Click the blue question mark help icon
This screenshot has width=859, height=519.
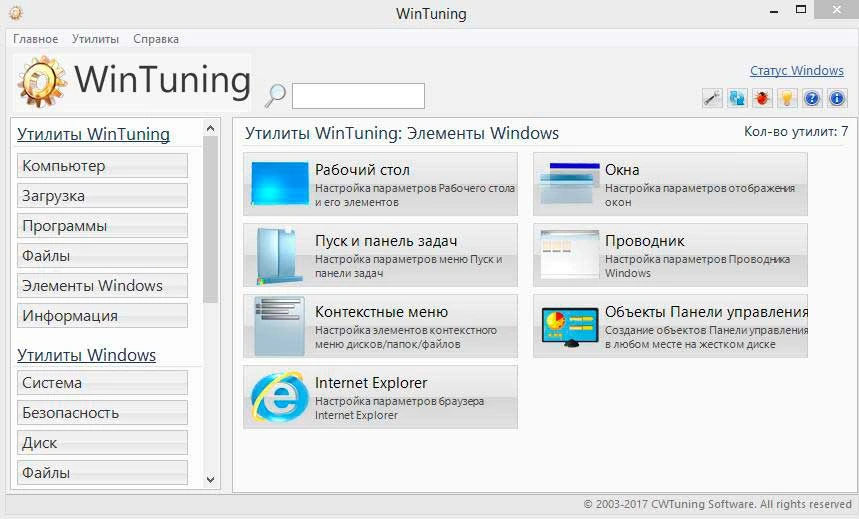pyautogui.click(x=812, y=99)
